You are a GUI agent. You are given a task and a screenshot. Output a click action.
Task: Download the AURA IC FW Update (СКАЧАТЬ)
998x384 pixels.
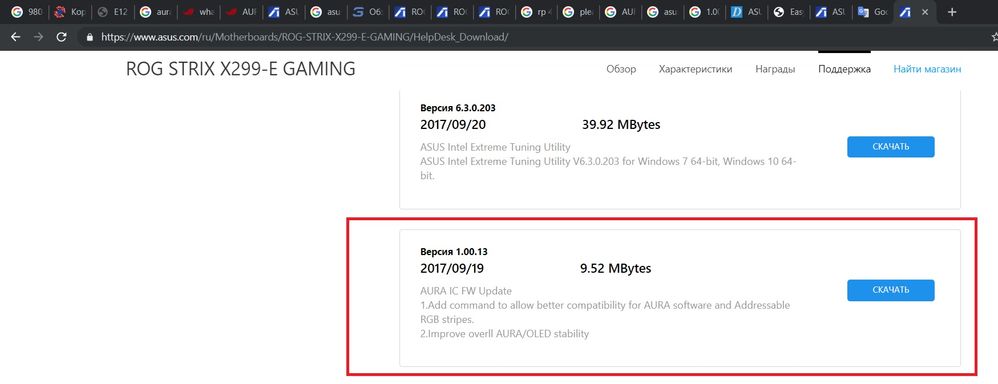tap(890, 290)
